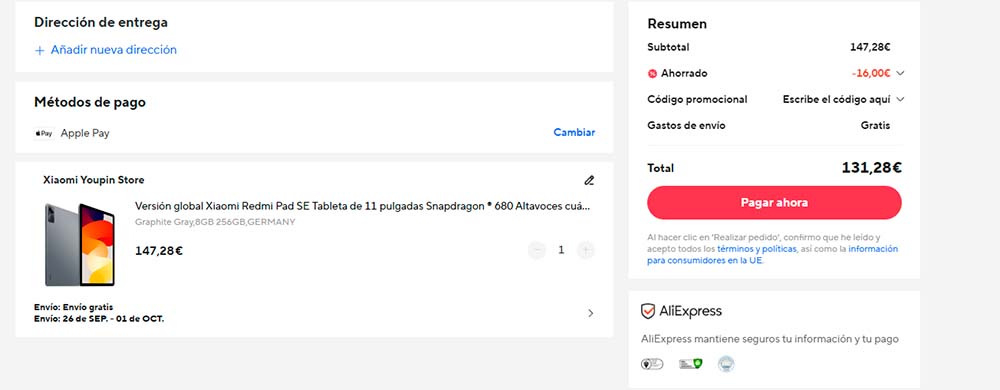Click the Subtotal 147,28€ amount
This screenshot has height=390, width=1000.
[870, 47]
